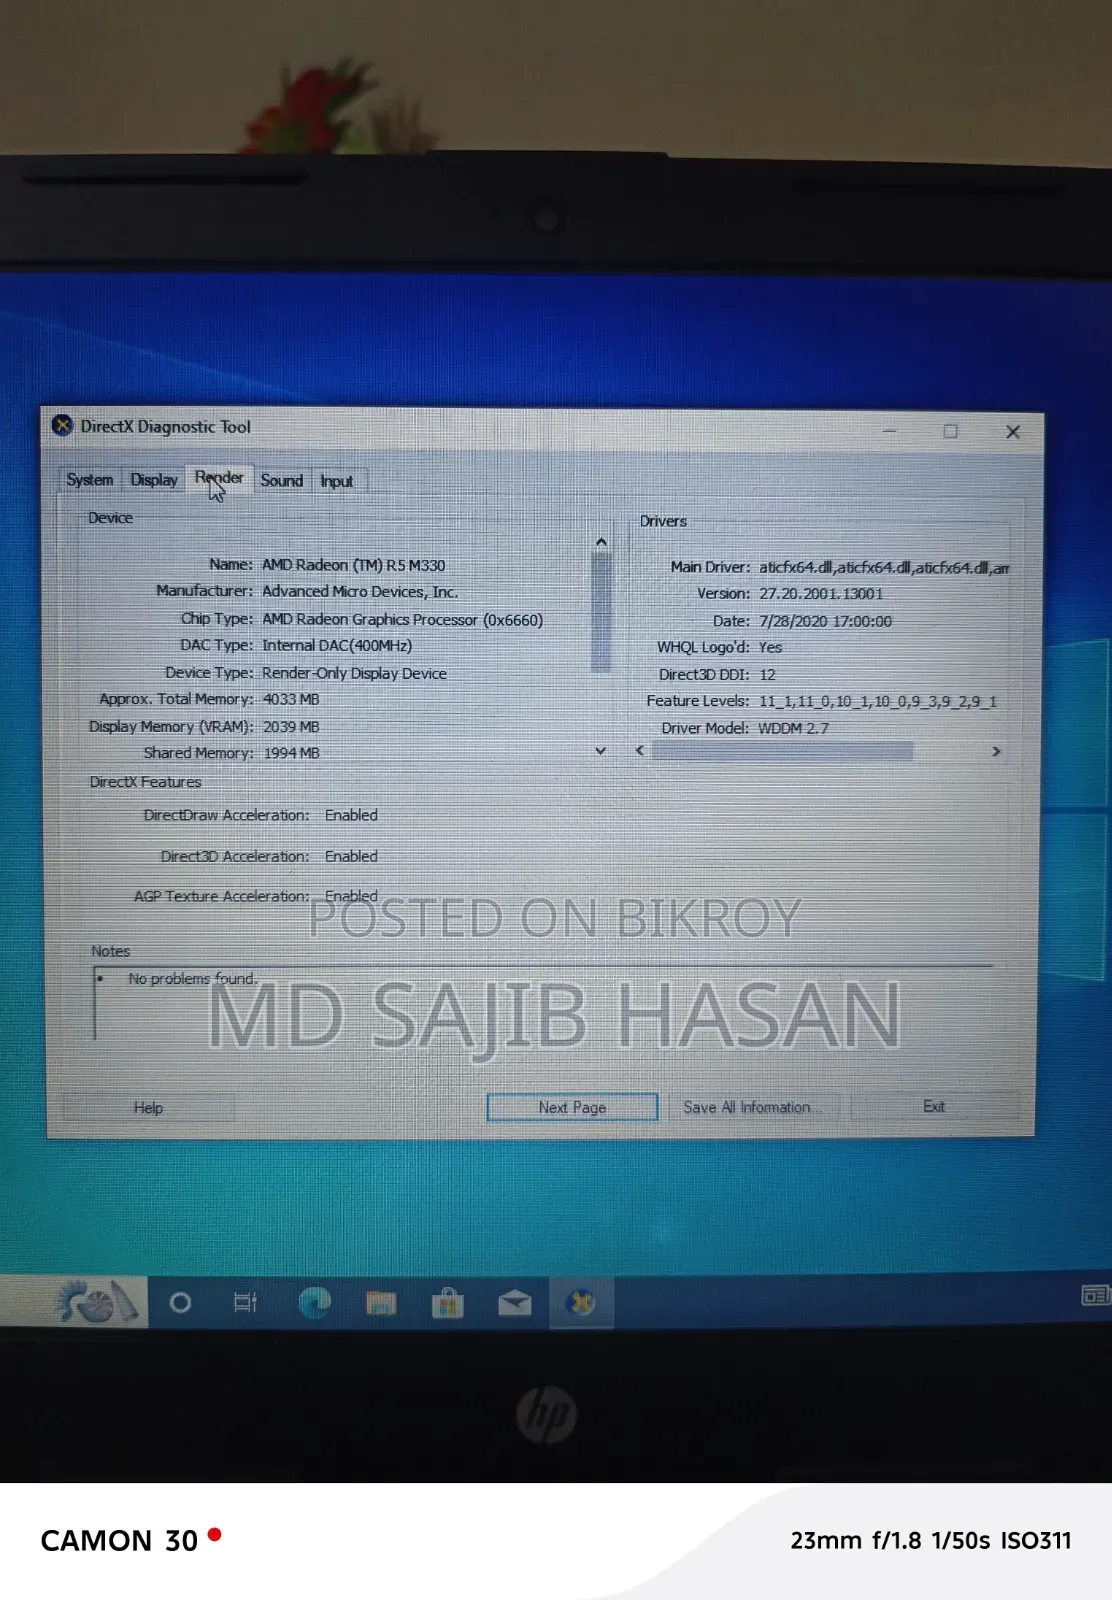Select the Render tab
This screenshot has width=1112, height=1600.
tap(219, 478)
